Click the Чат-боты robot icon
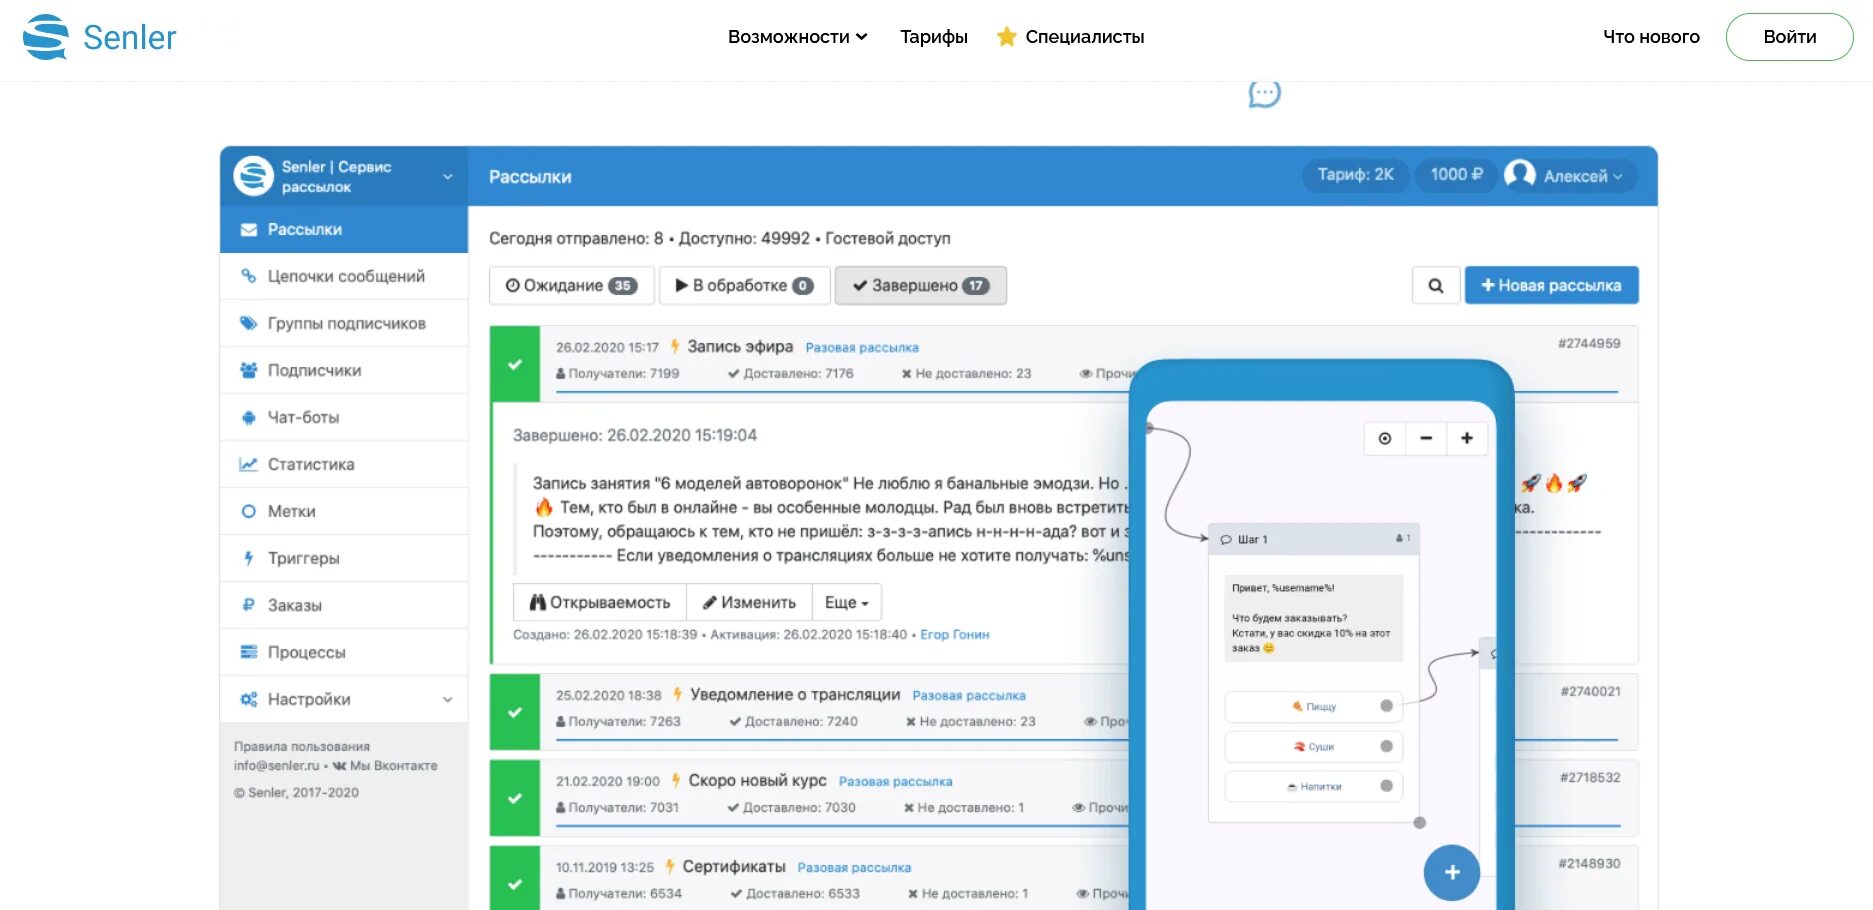This screenshot has height=910, width=1873. (248, 417)
